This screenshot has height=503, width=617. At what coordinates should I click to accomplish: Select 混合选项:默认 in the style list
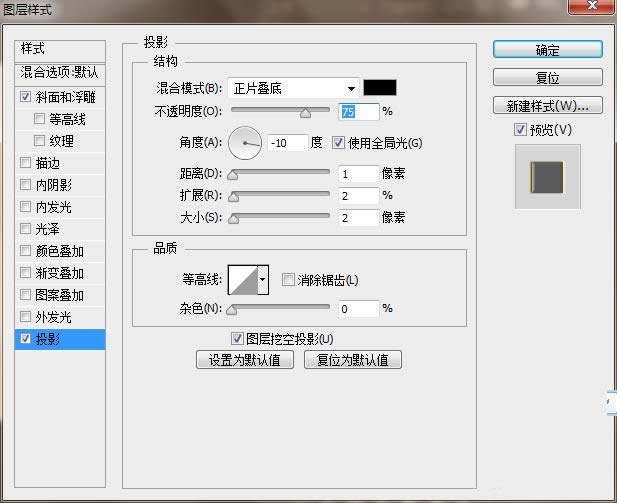coord(60,73)
